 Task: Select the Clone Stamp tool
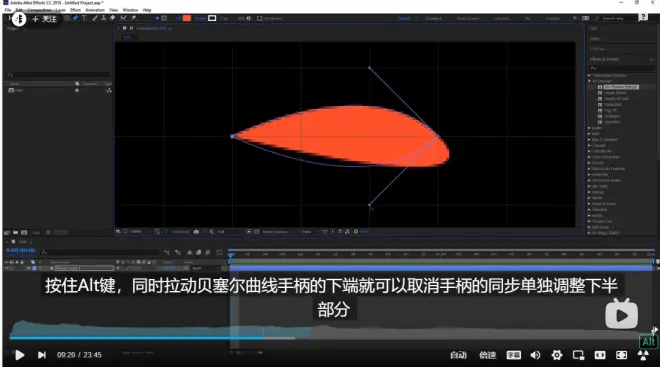[104, 18]
